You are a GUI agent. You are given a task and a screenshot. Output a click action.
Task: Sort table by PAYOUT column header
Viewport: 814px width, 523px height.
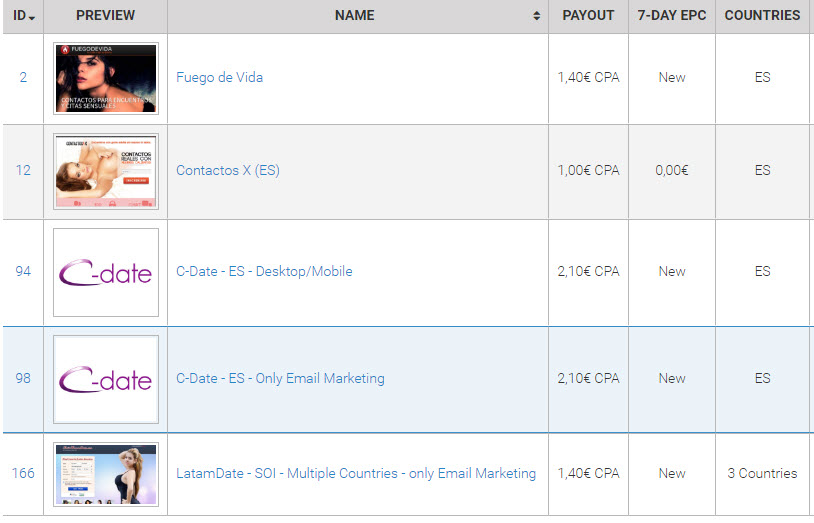(x=588, y=16)
